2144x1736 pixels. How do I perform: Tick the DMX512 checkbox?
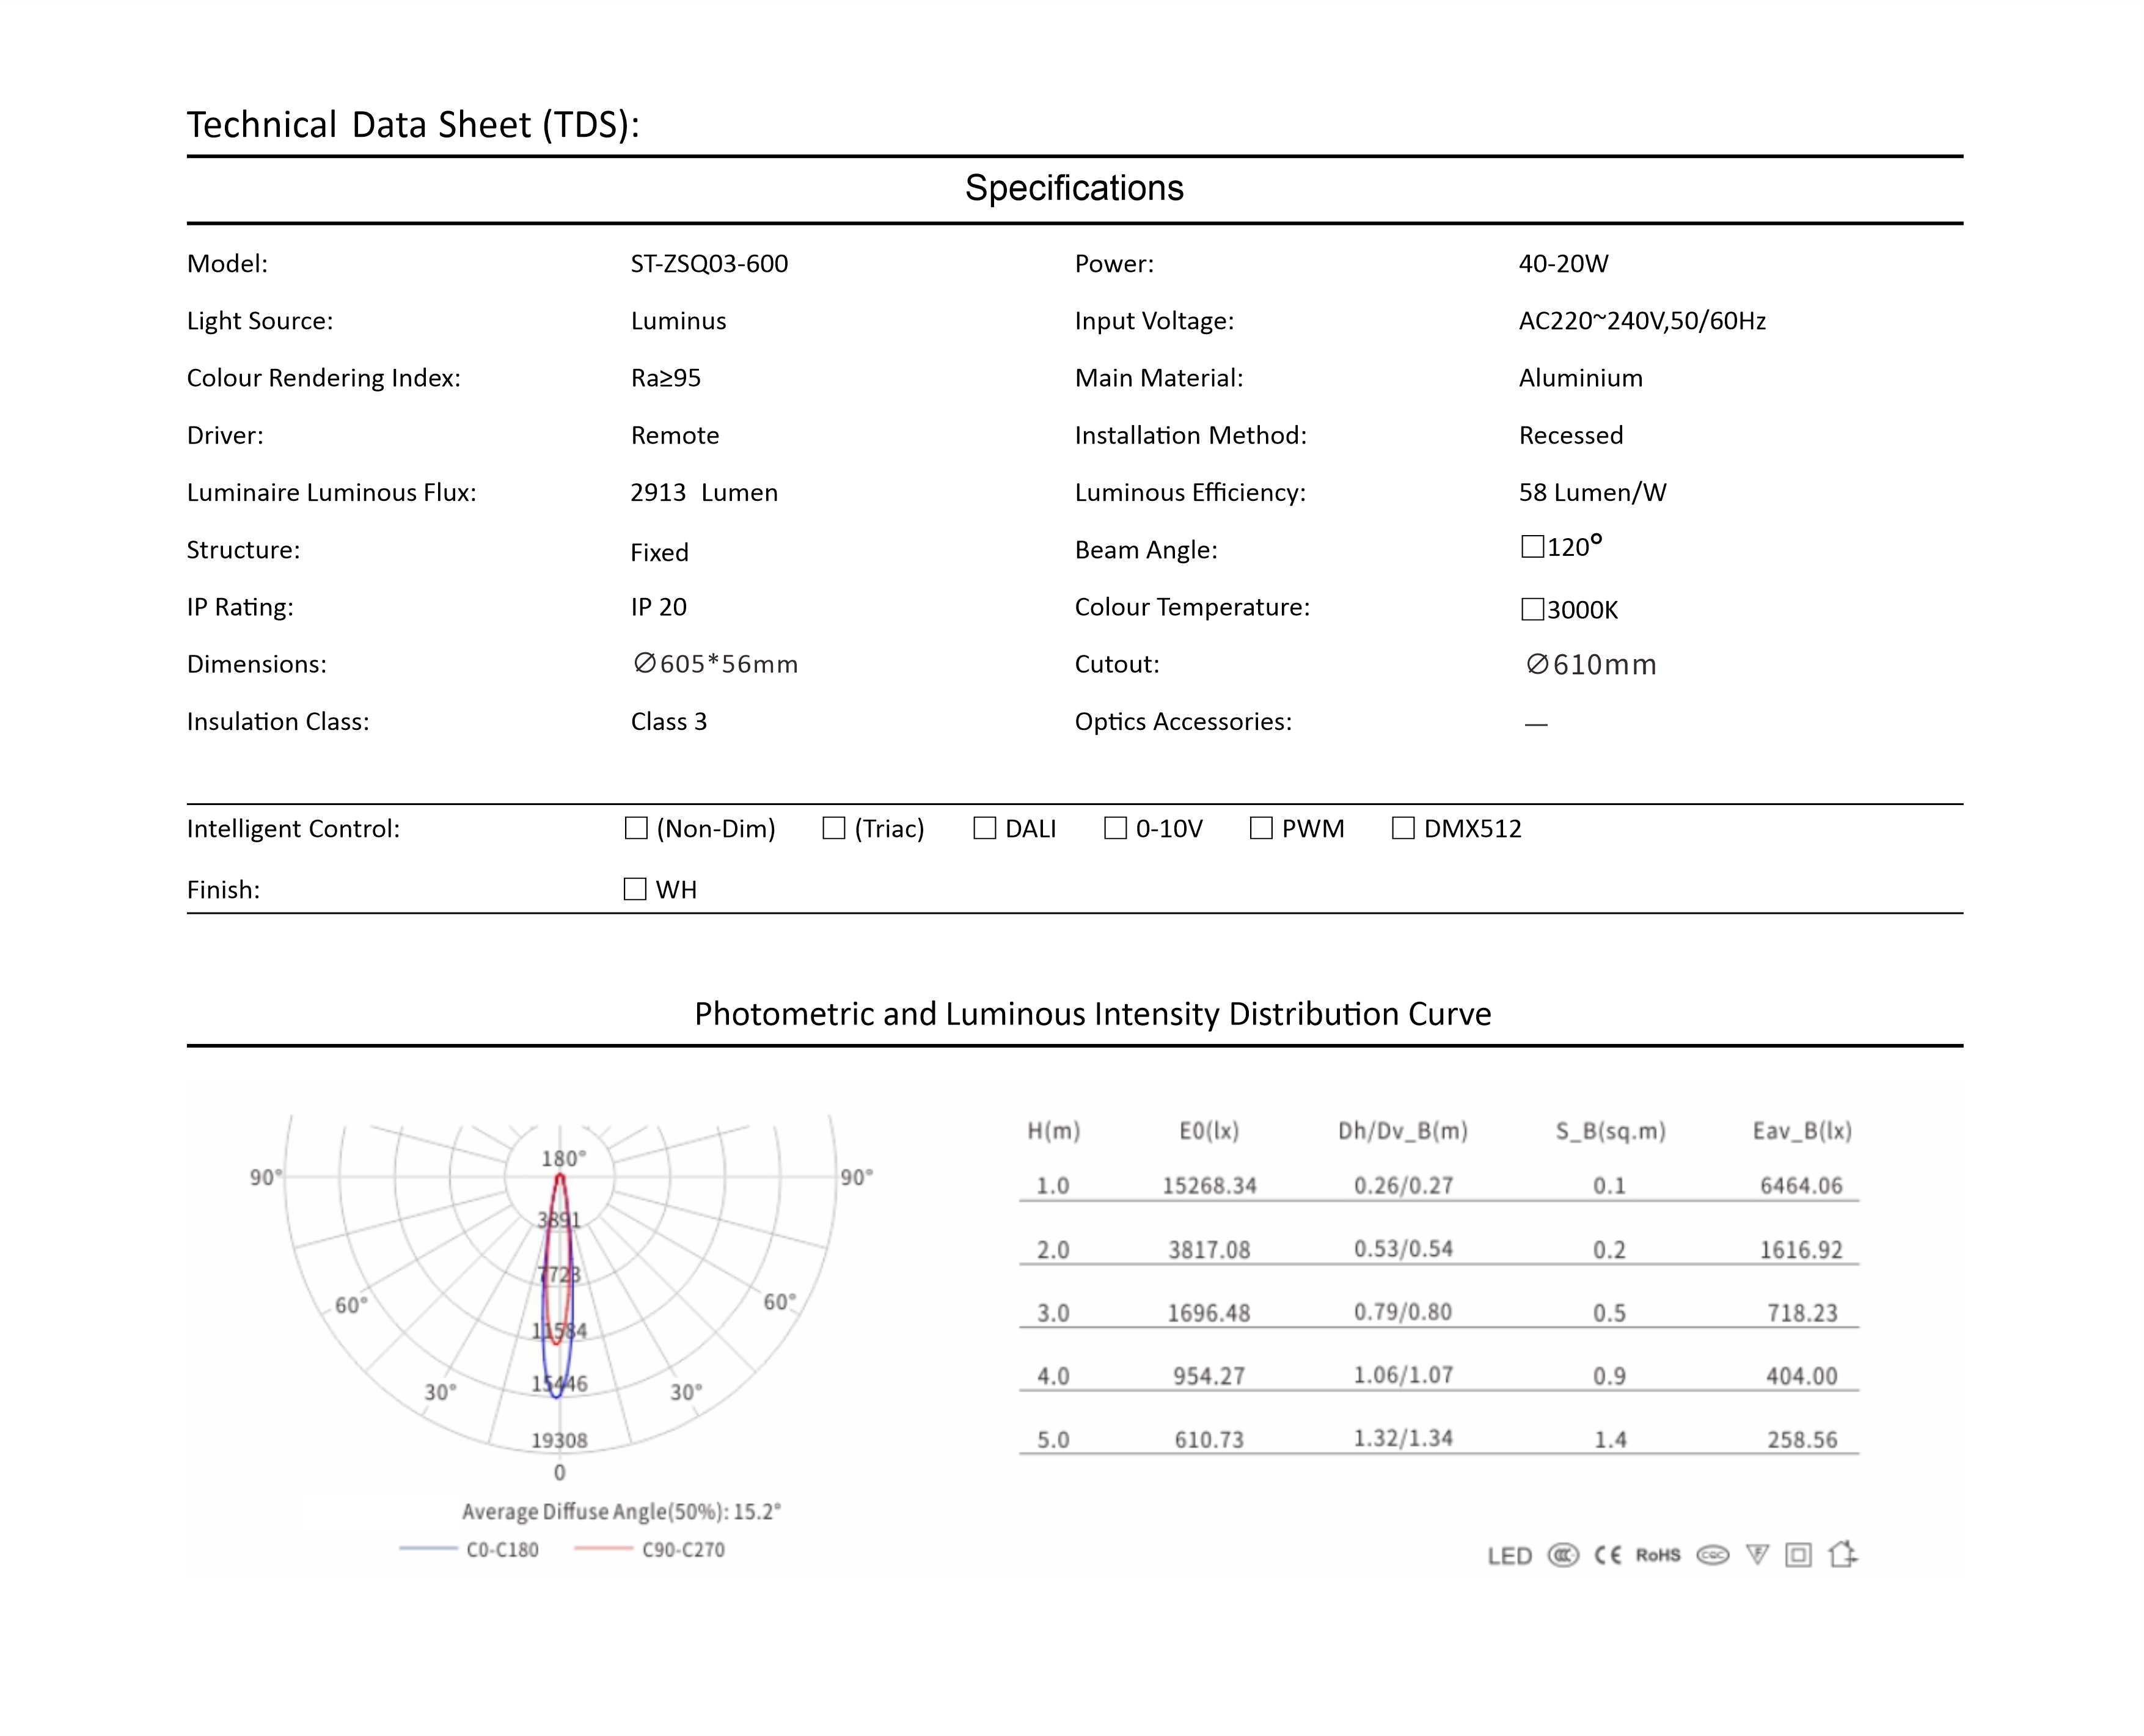coord(1403,828)
